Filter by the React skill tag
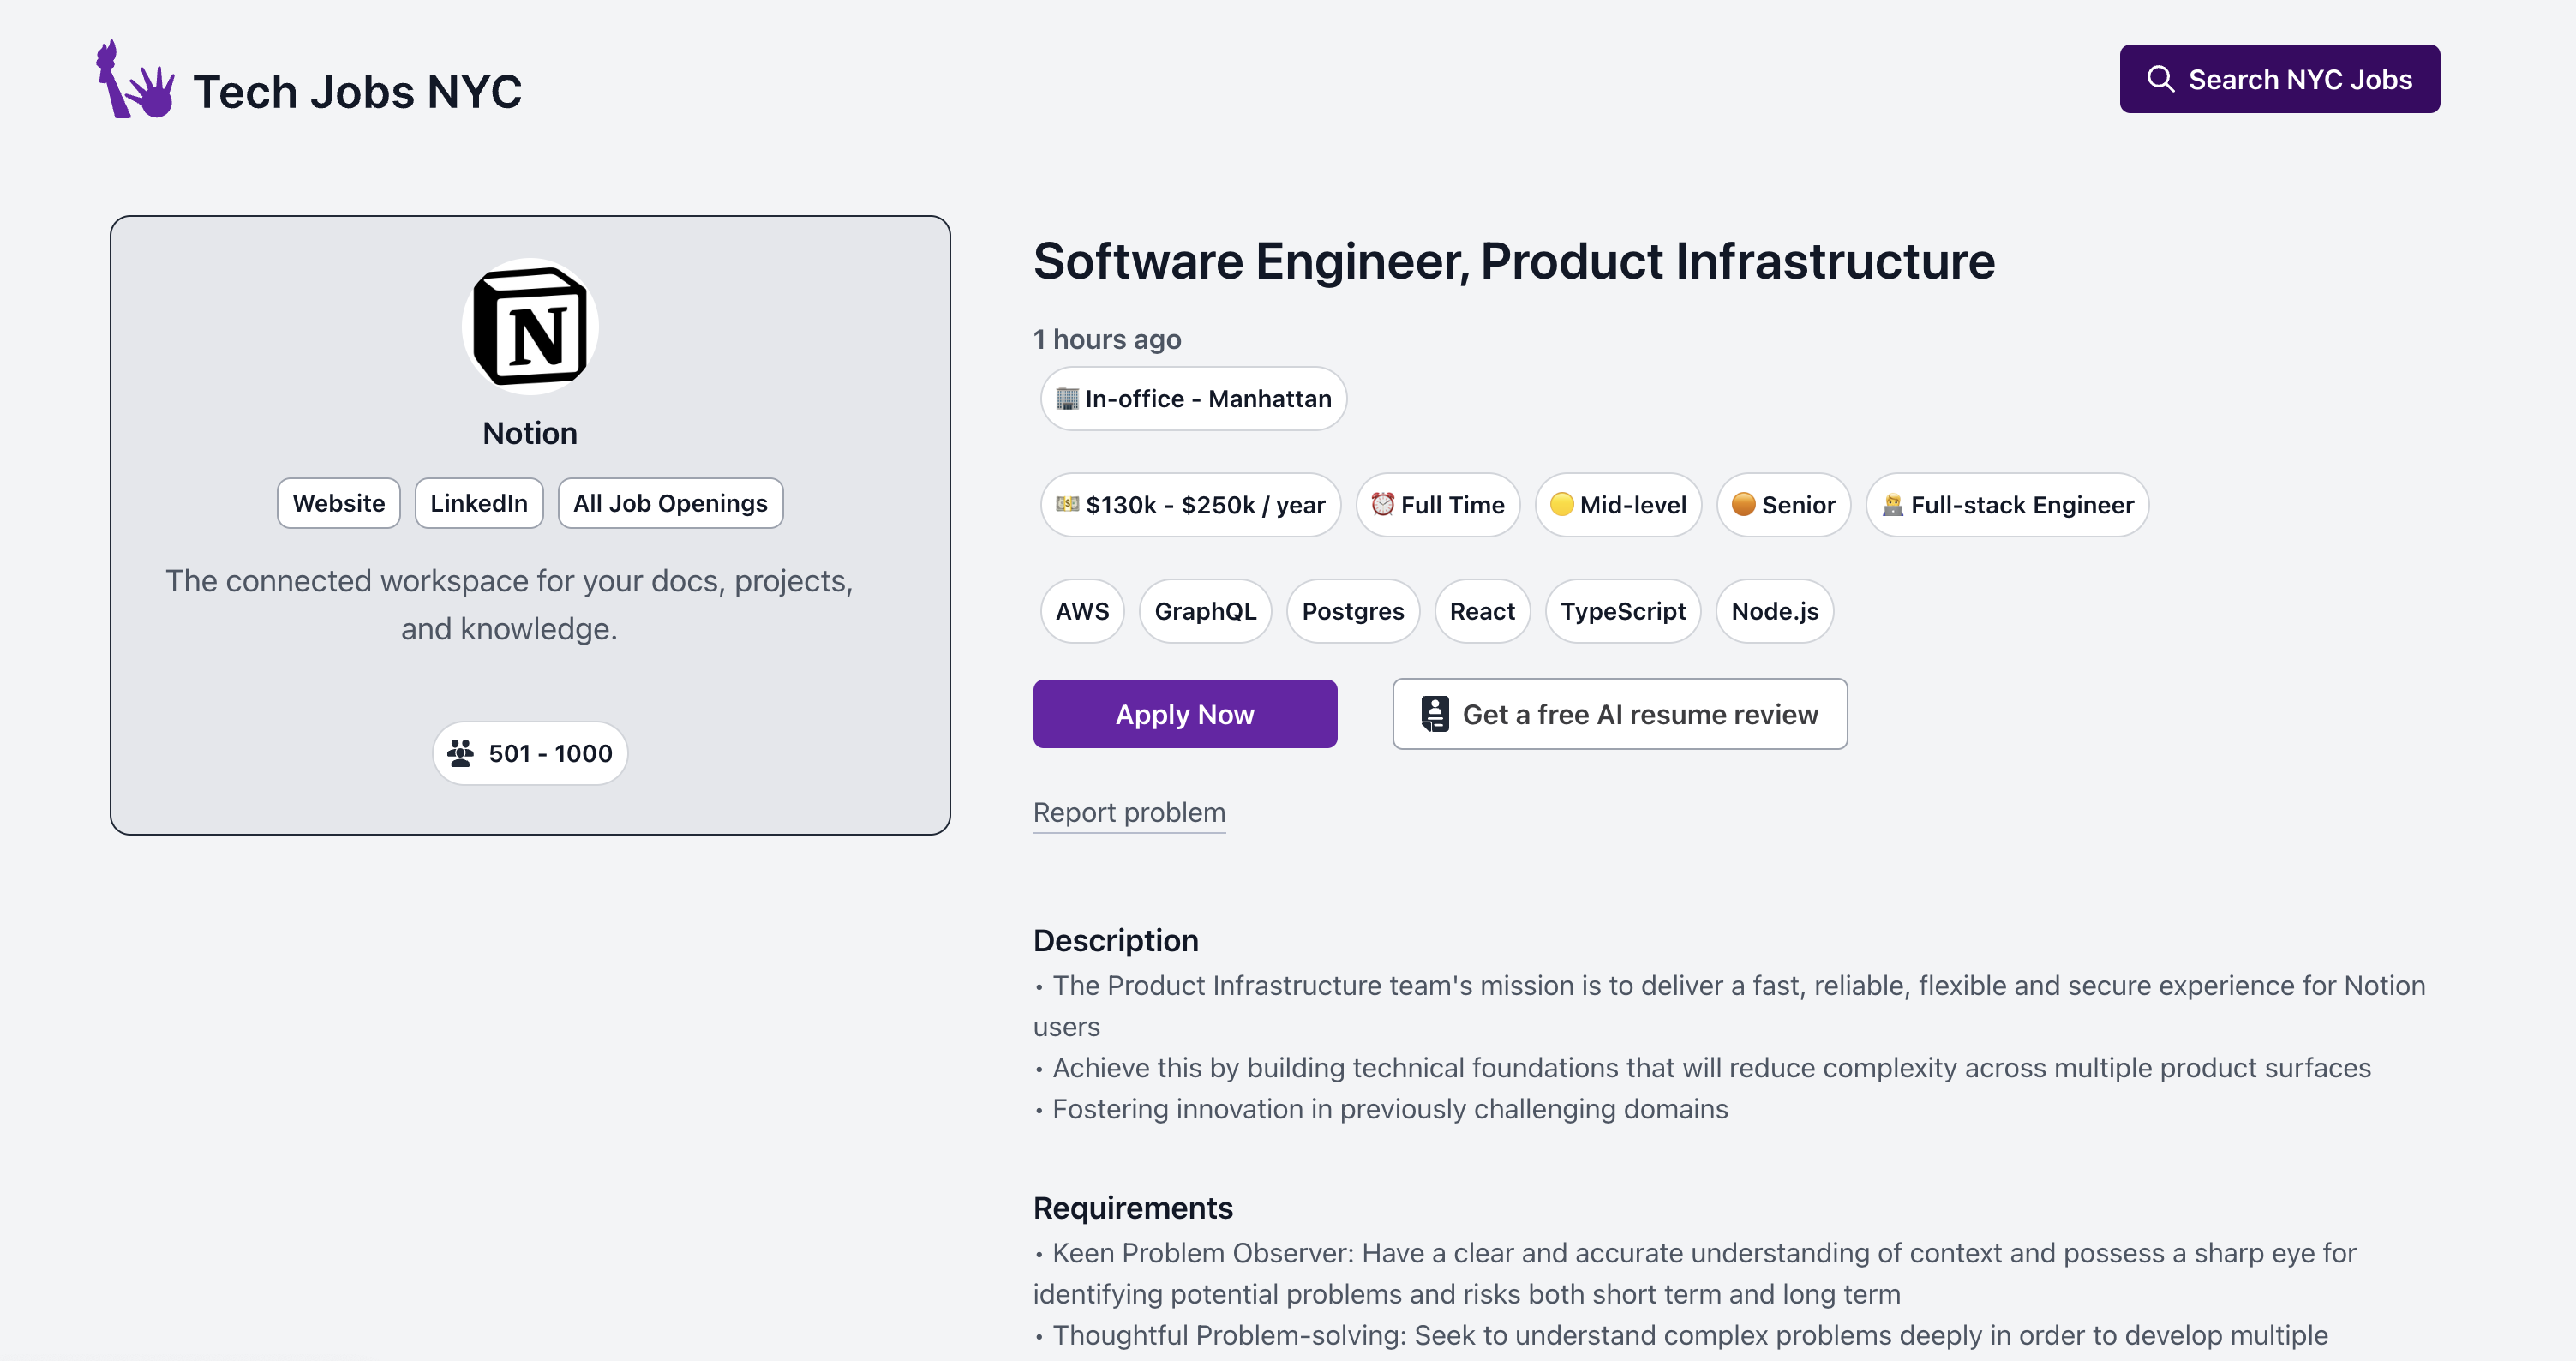 1482,611
